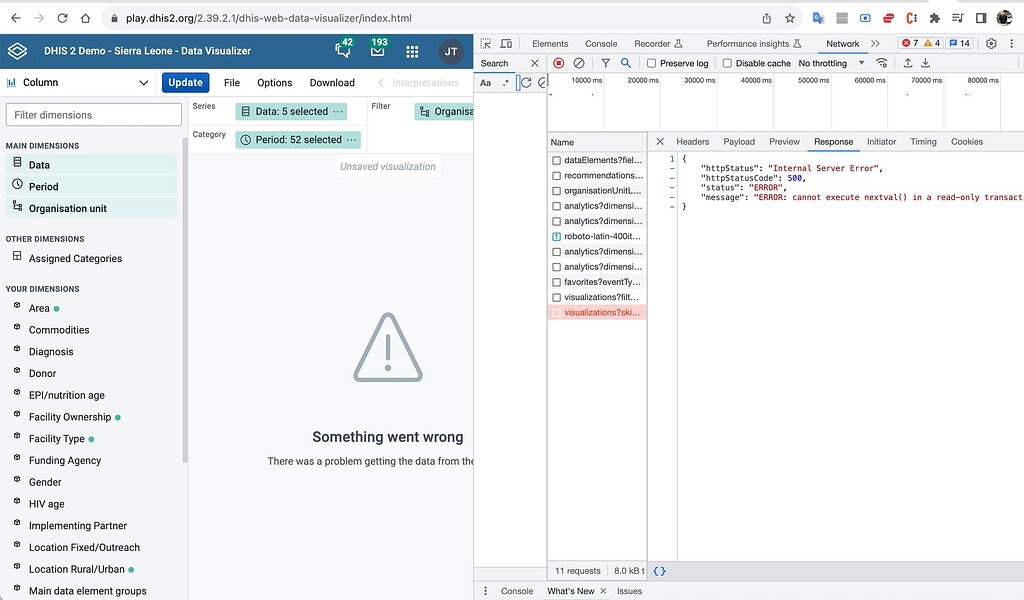Click the DHIS2 messages envelope icon

point(377,51)
